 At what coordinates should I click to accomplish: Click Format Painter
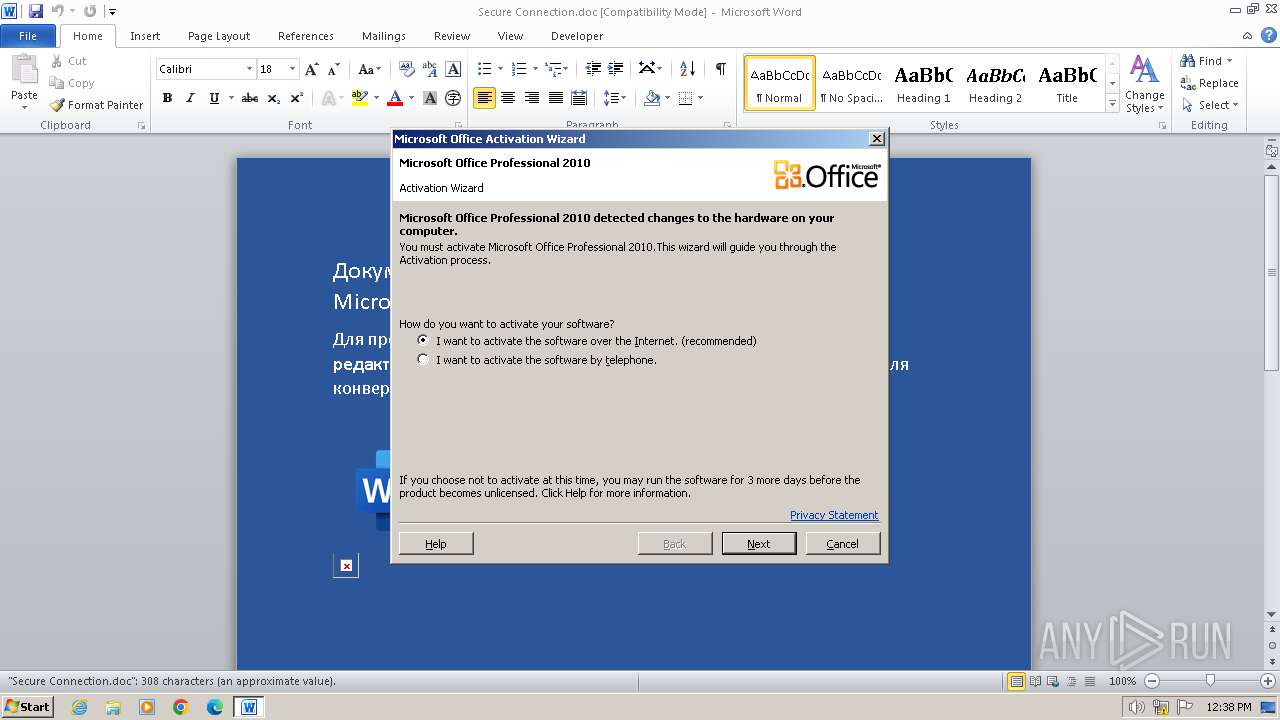[97, 105]
